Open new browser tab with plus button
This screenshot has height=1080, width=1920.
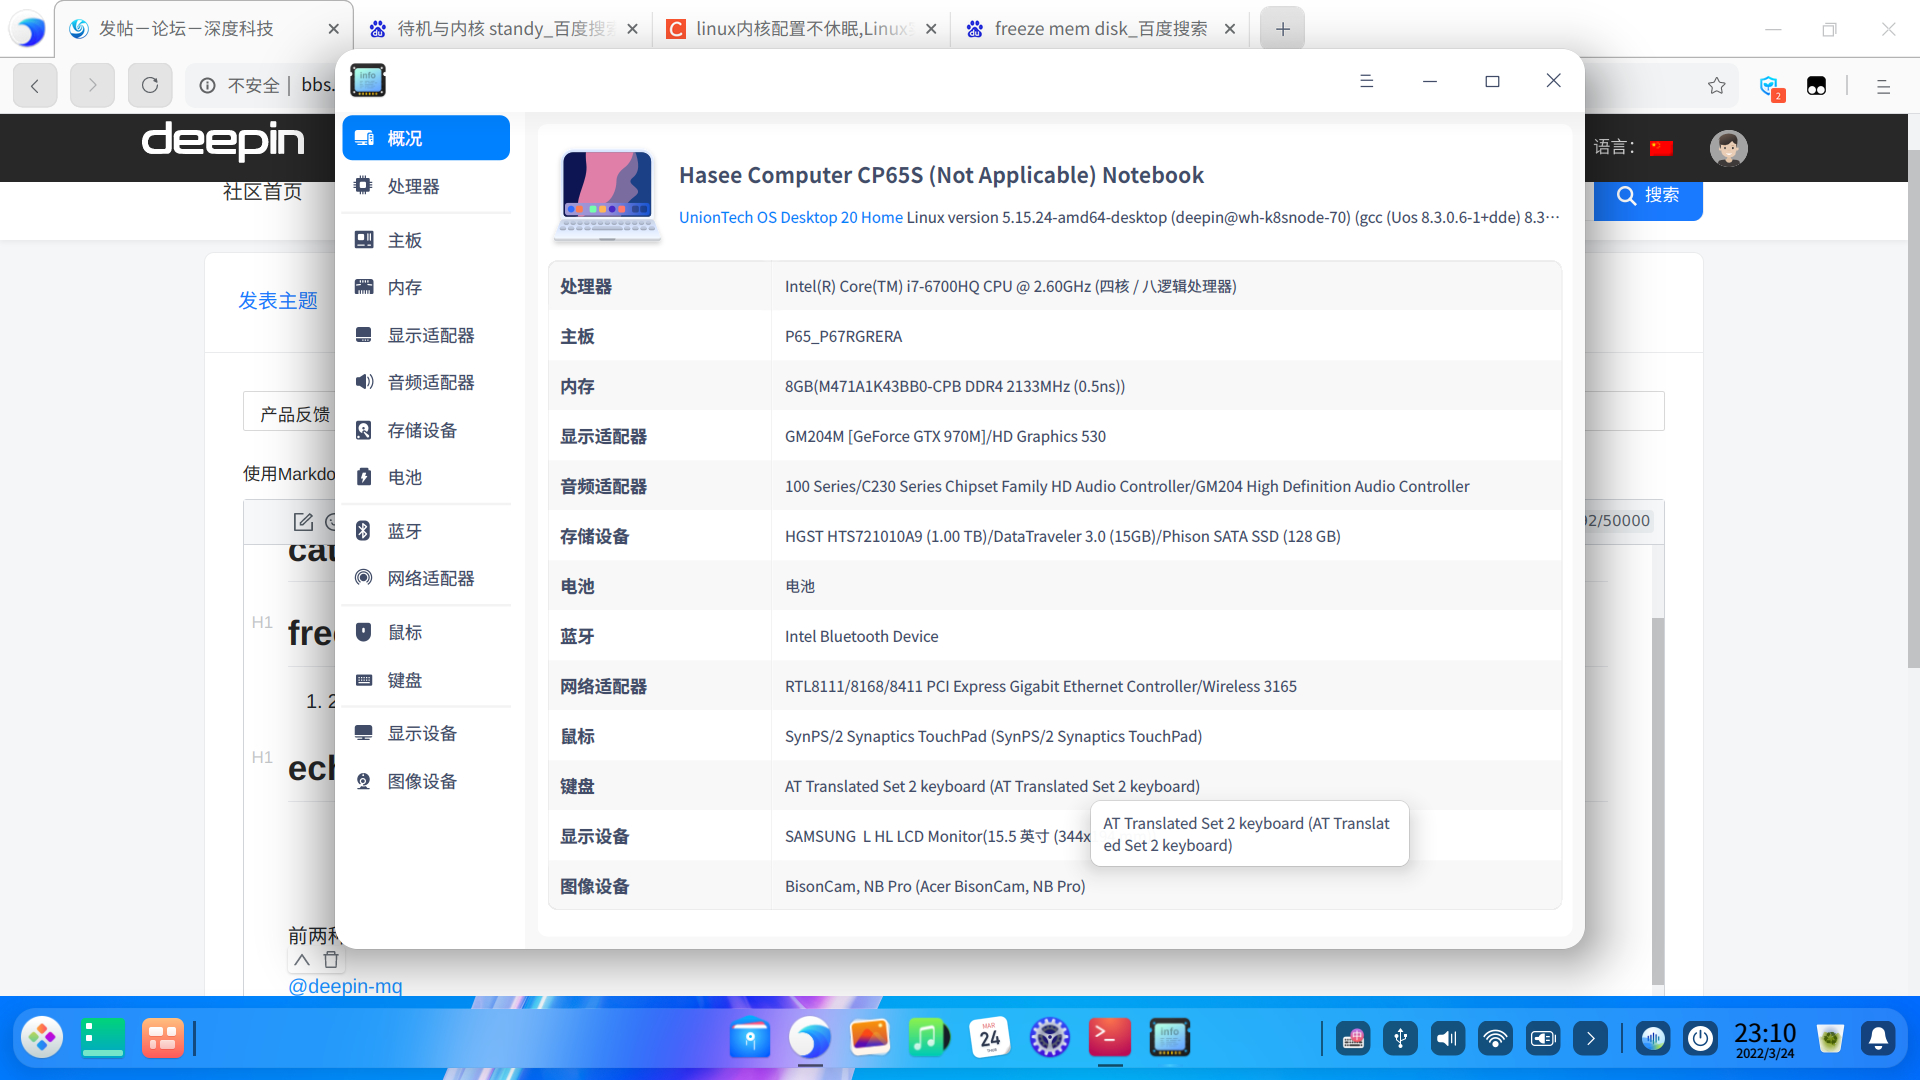1282,29
